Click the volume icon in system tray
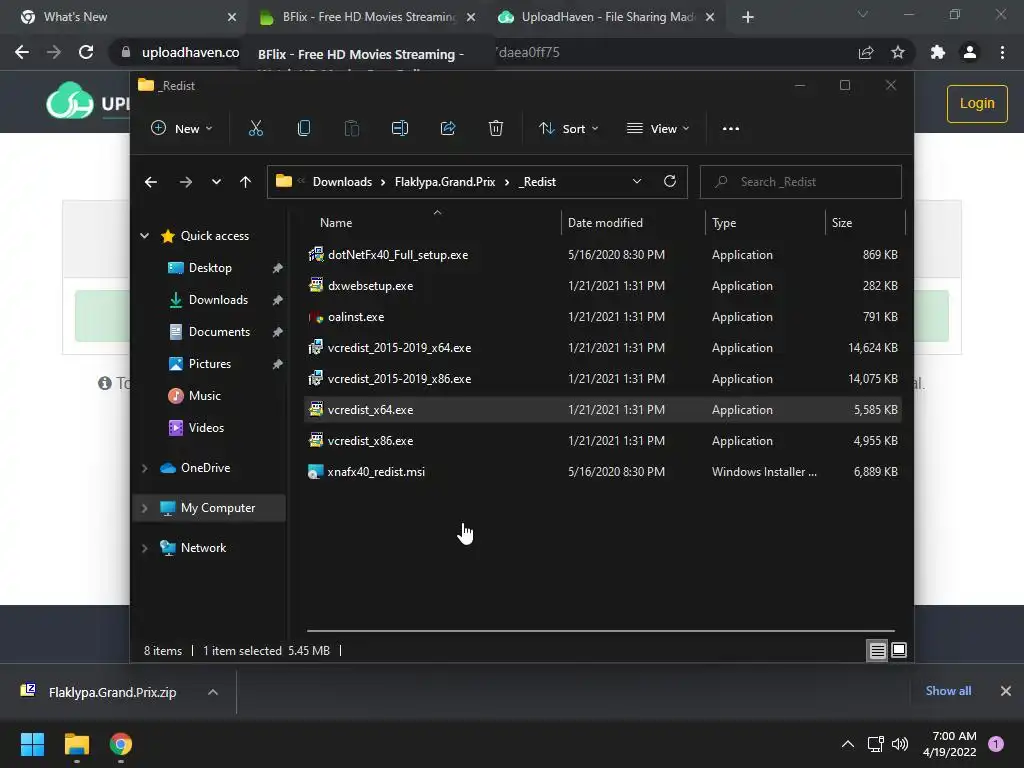 [x=900, y=744]
